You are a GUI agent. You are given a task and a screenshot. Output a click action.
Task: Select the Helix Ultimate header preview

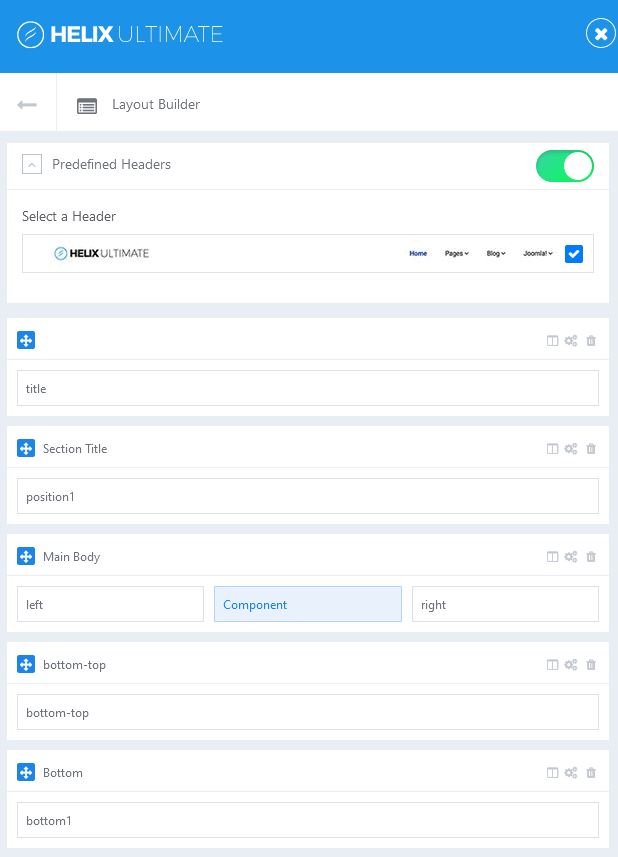coord(290,254)
